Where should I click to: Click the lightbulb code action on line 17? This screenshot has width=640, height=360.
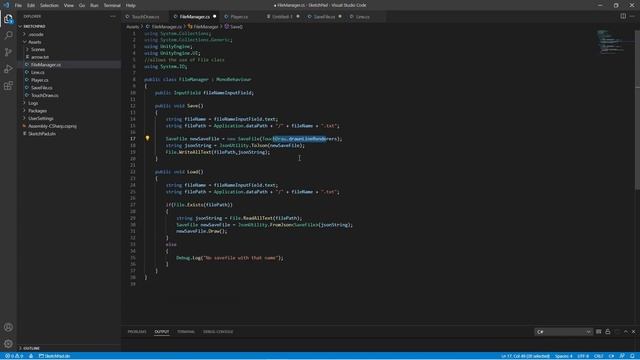(x=147, y=138)
